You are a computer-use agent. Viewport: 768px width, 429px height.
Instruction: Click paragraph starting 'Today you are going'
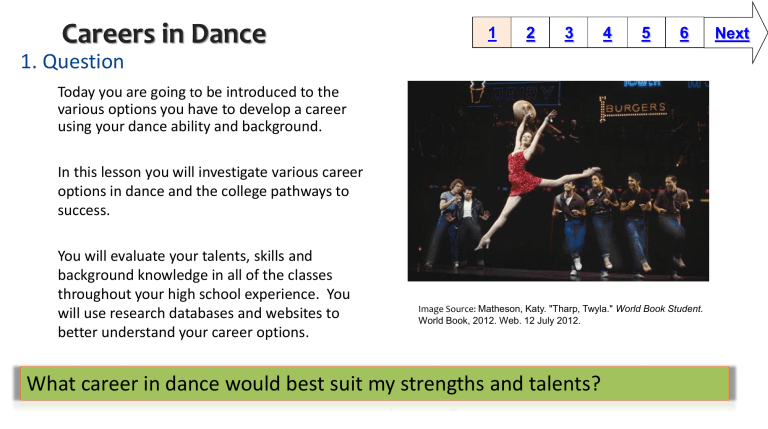(x=202, y=109)
